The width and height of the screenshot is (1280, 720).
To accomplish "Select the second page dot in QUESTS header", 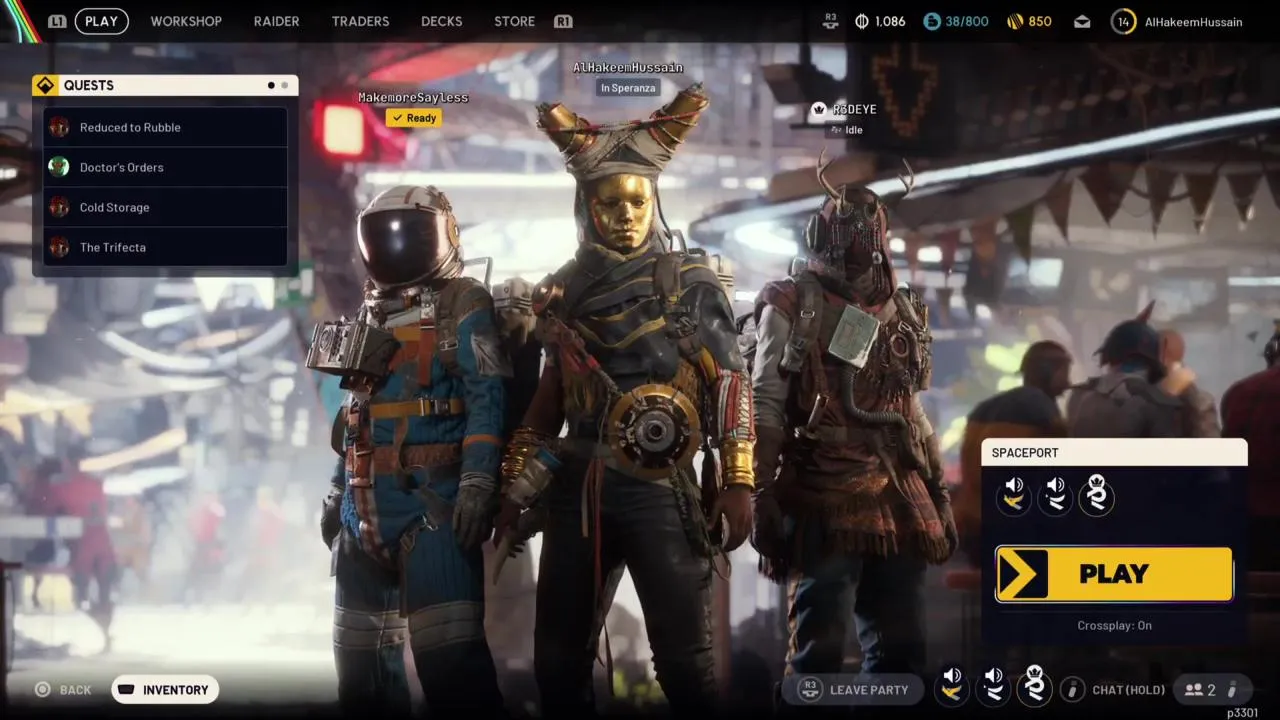I will point(284,85).
